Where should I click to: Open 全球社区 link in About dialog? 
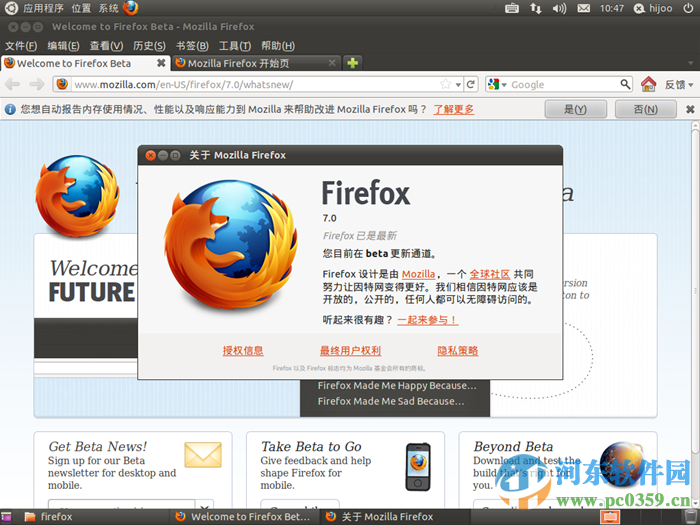tap(490, 274)
